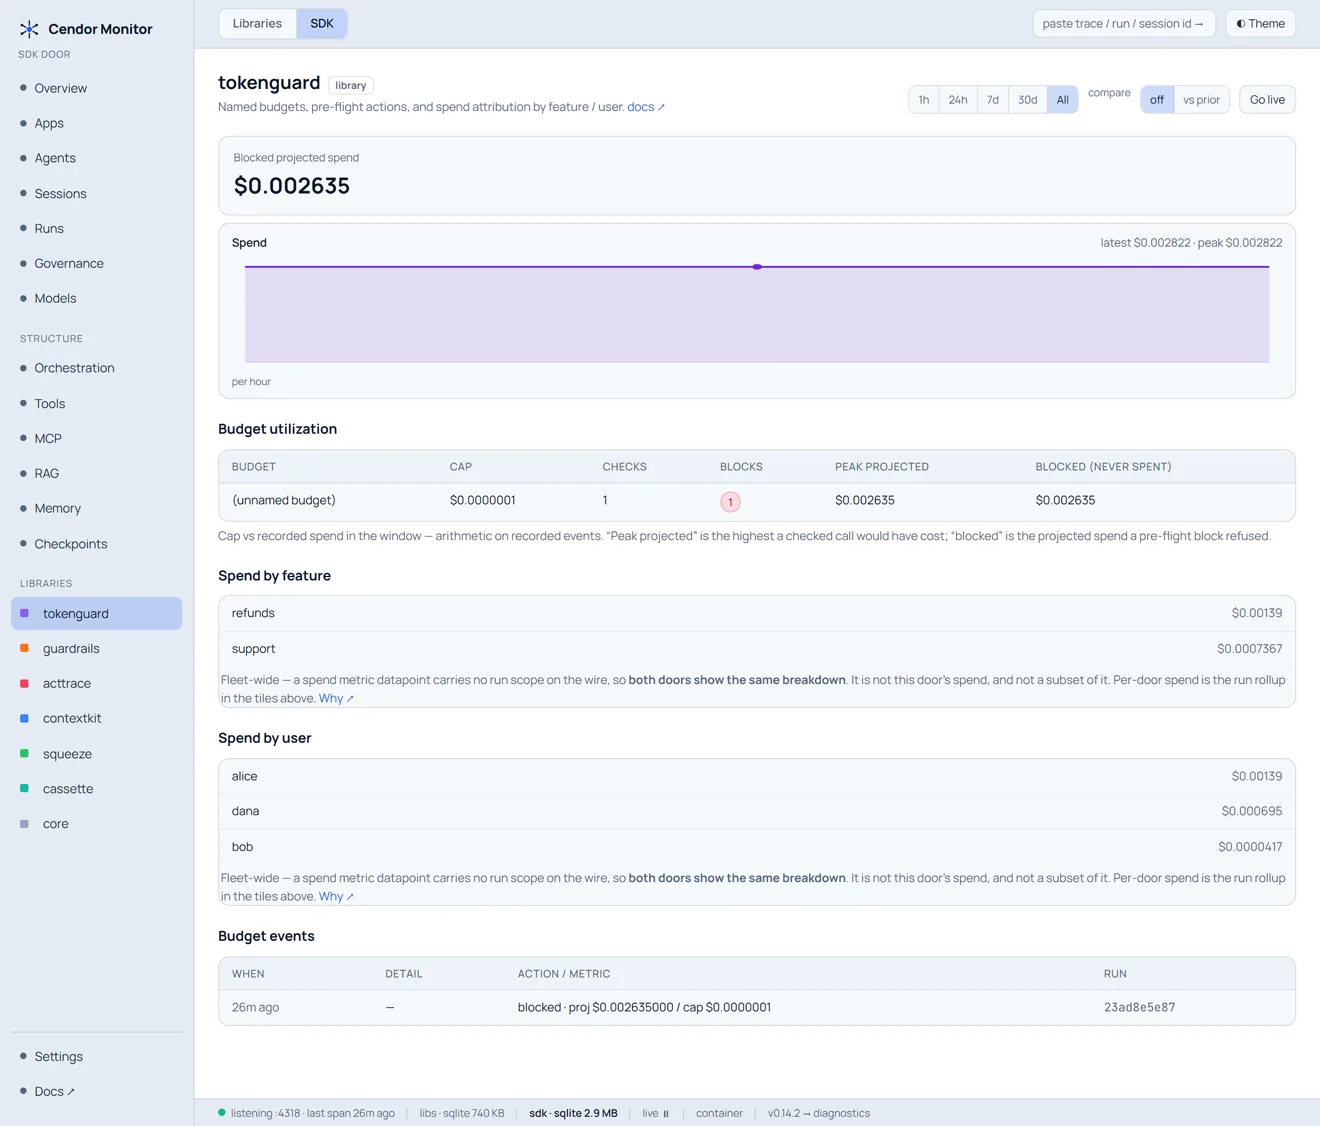This screenshot has height=1126, width=1320.
Task: Click the alice user row
Action: [x=757, y=776]
